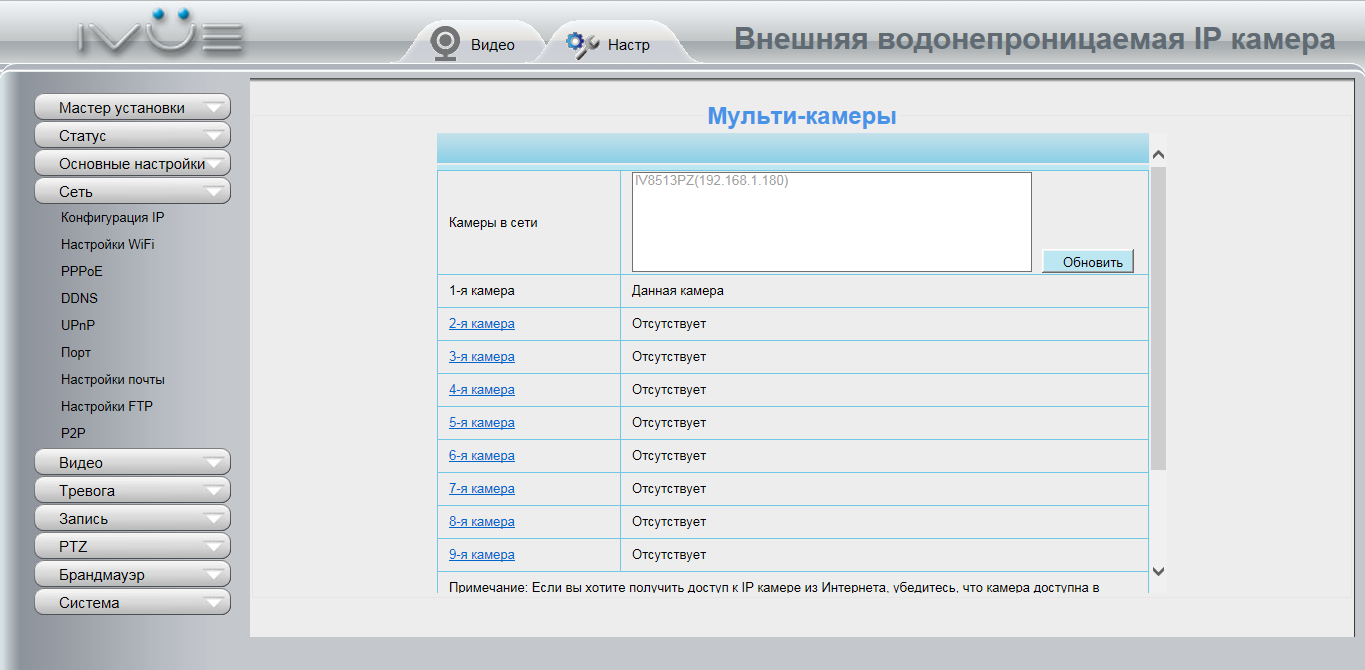Expand the PTZ section
Screen dimensions: 1365x670
click(x=132, y=546)
